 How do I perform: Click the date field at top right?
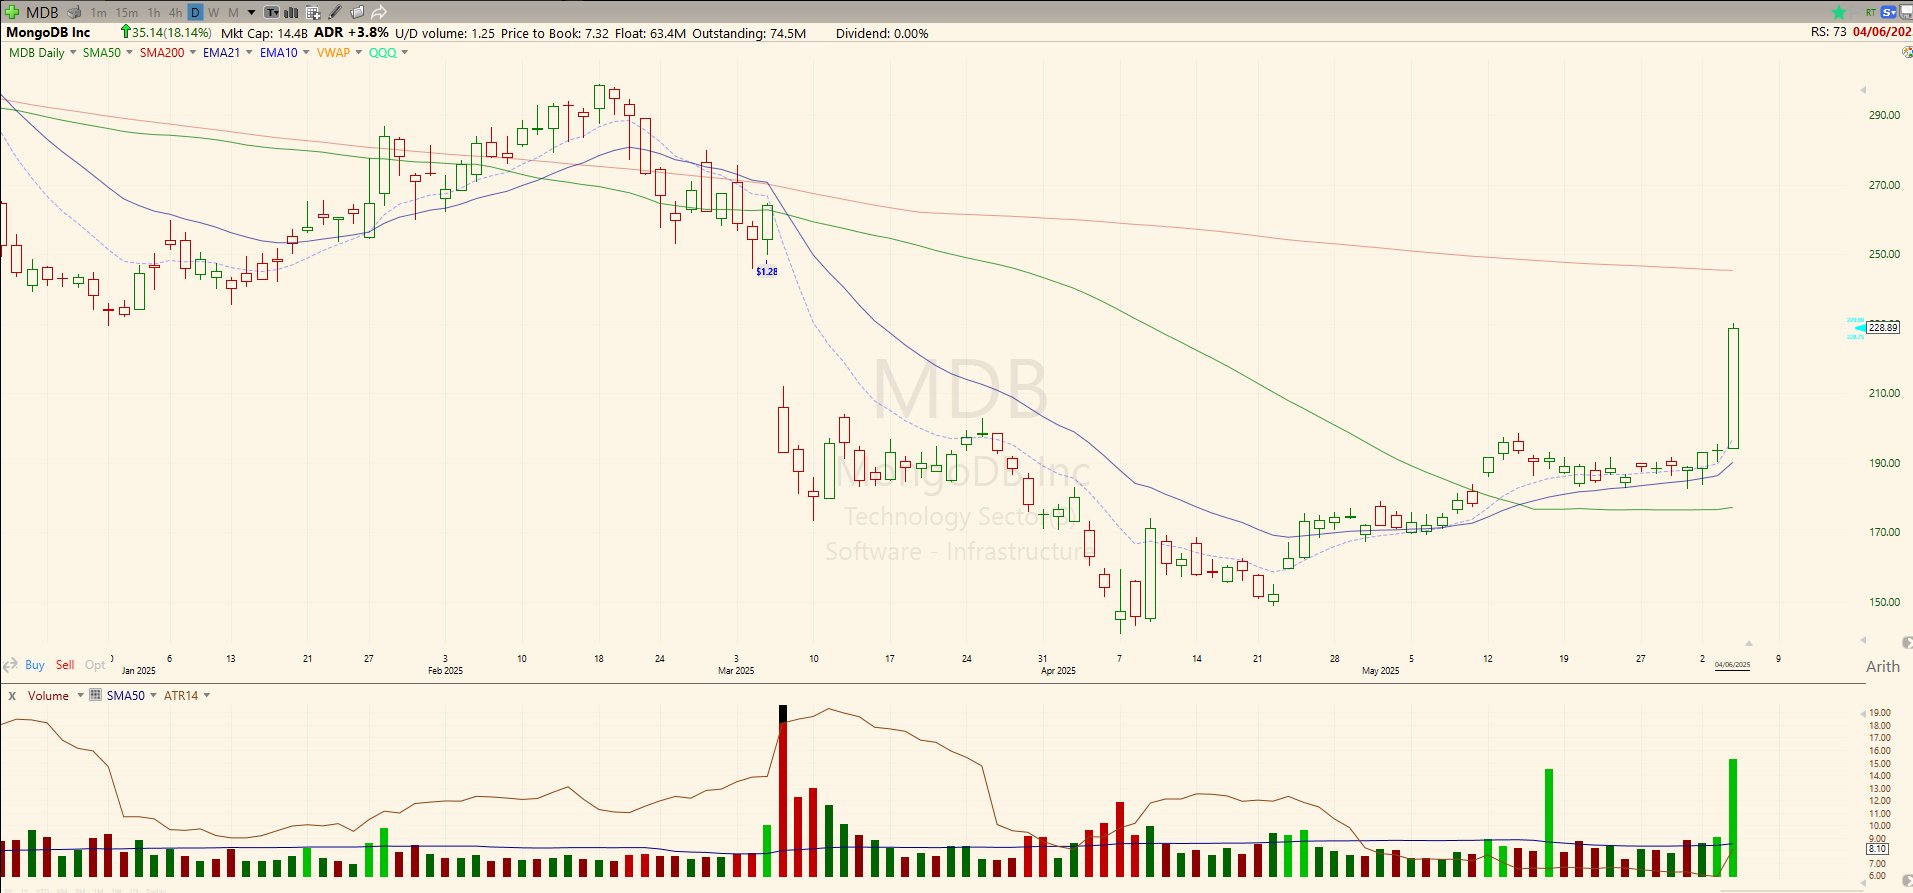[1882, 32]
